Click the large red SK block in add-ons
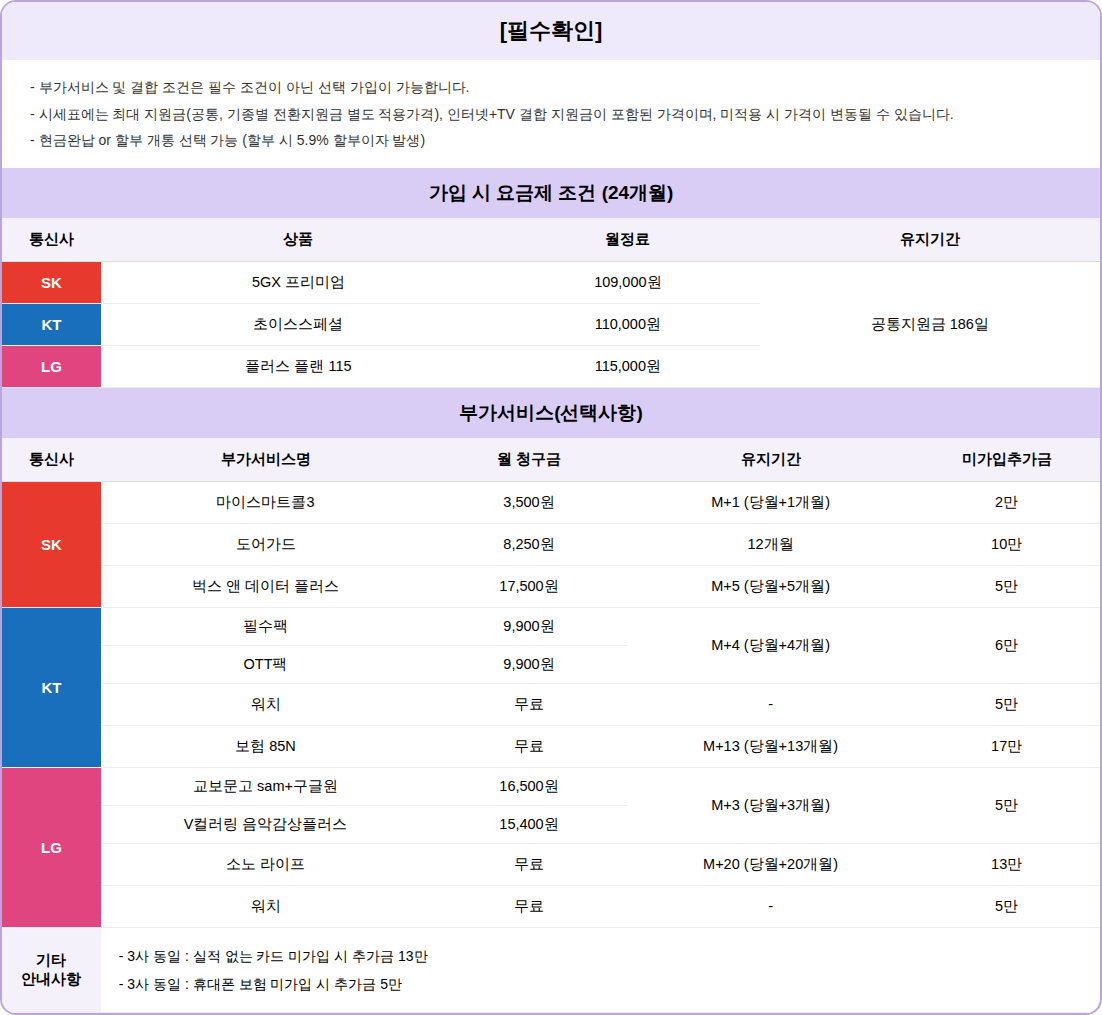 [51, 545]
